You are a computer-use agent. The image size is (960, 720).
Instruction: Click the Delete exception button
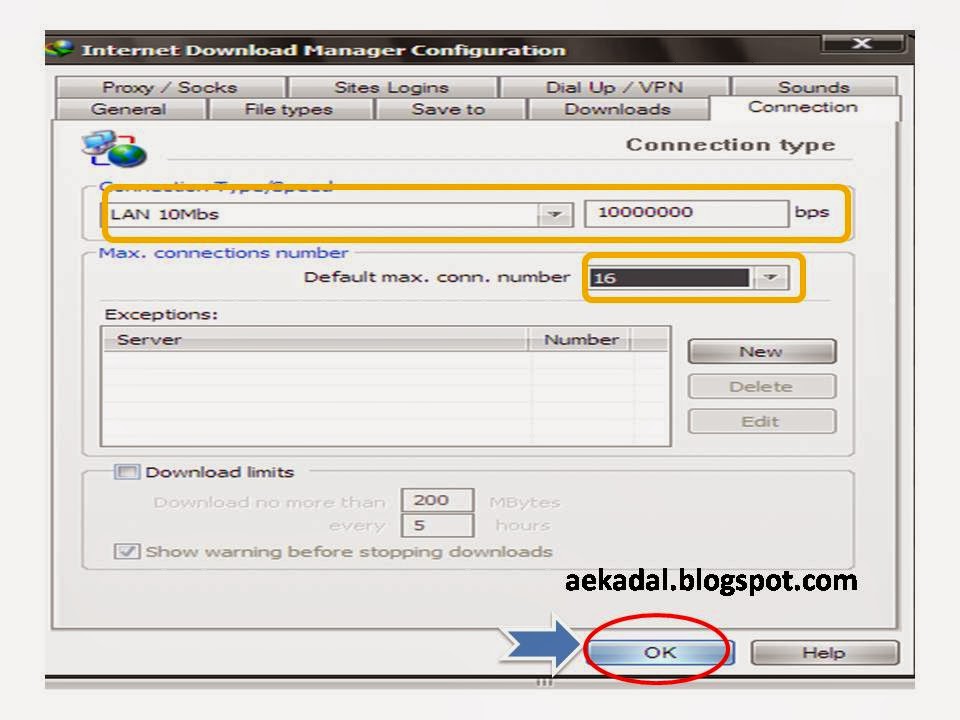pos(762,386)
